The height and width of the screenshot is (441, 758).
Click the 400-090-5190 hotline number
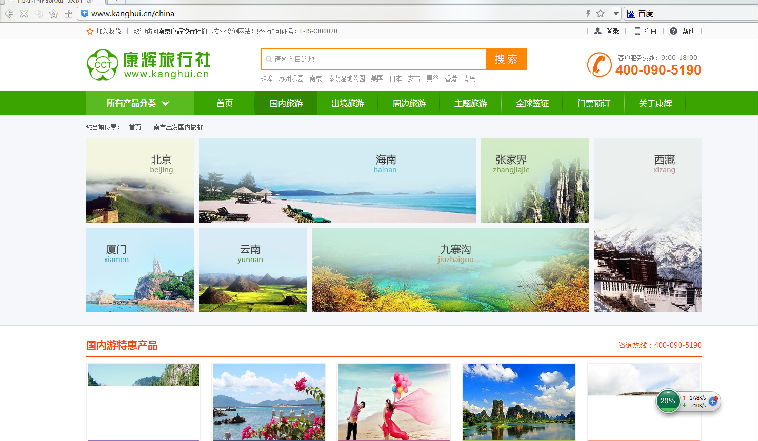click(658, 70)
